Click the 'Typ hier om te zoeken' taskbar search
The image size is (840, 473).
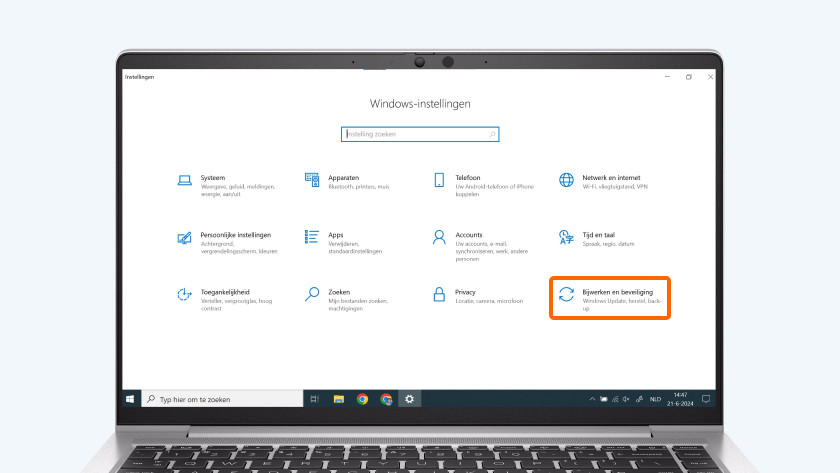click(x=222, y=399)
